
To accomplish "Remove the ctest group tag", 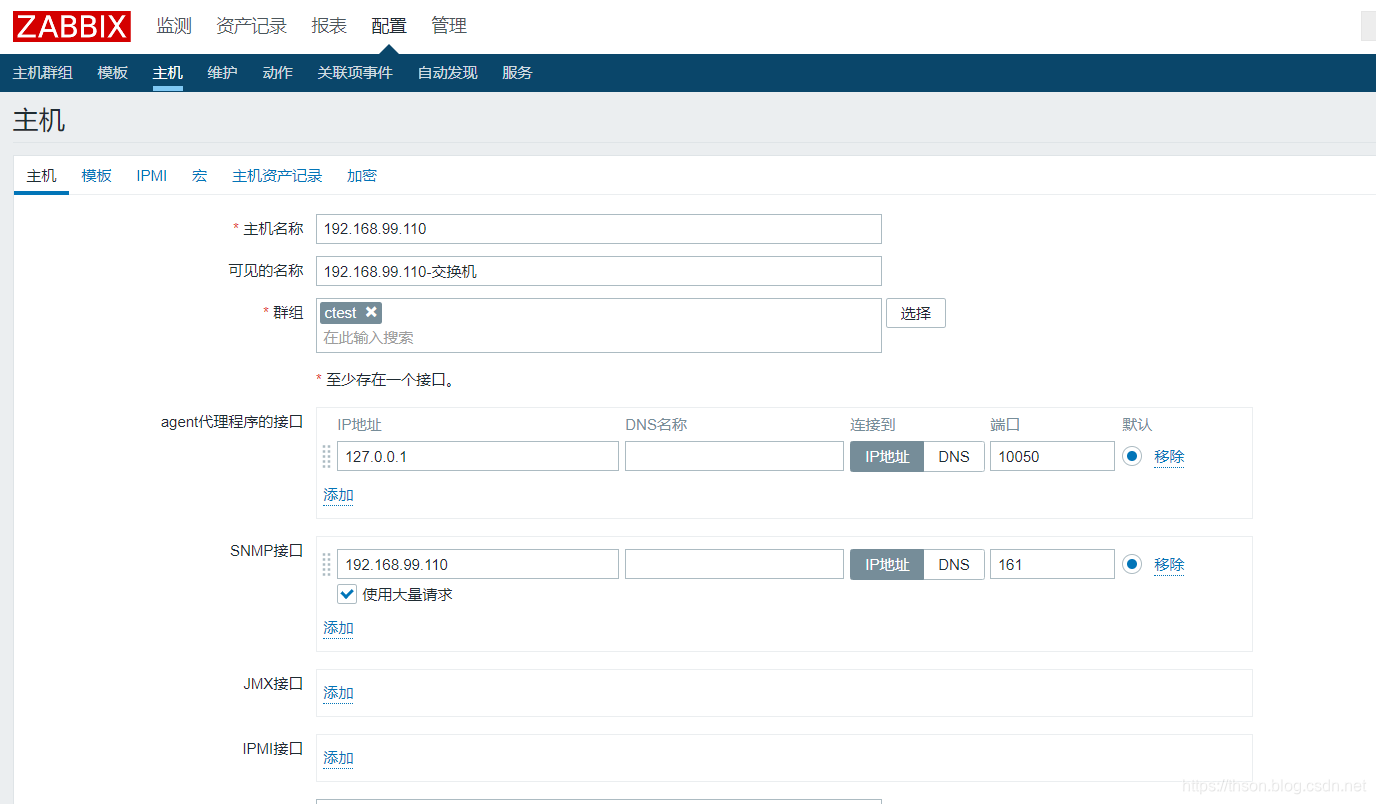I will pyautogui.click(x=371, y=312).
